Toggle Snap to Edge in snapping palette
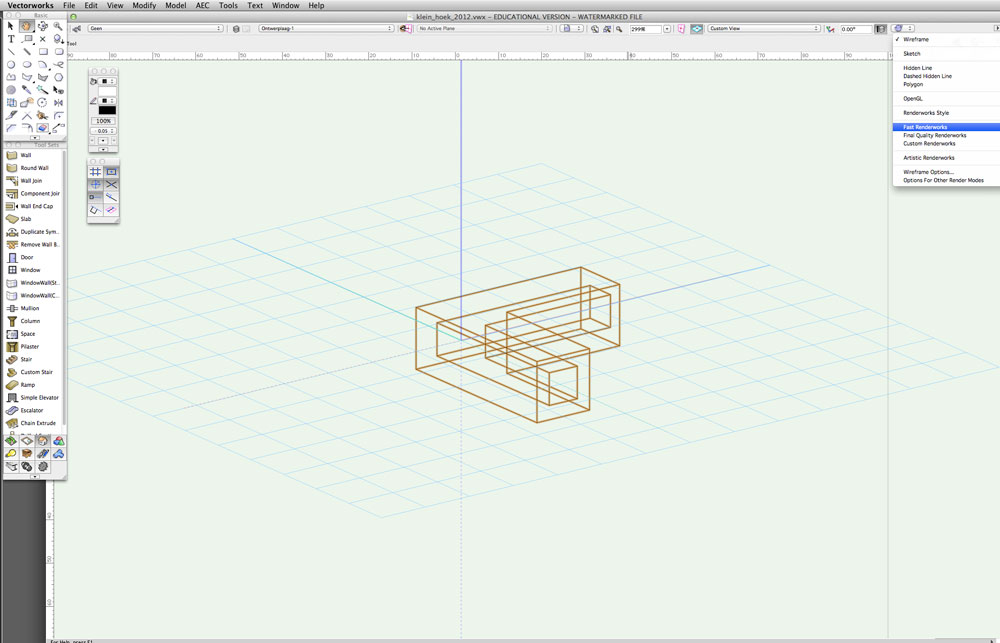Viewport: 1000px width, 643px height. coord(111,197)
